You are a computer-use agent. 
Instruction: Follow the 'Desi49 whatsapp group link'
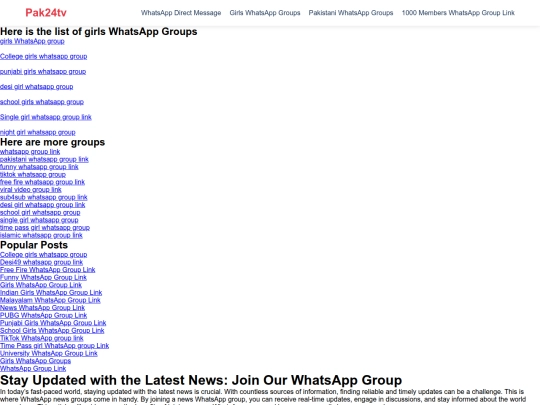click(41, 262)
